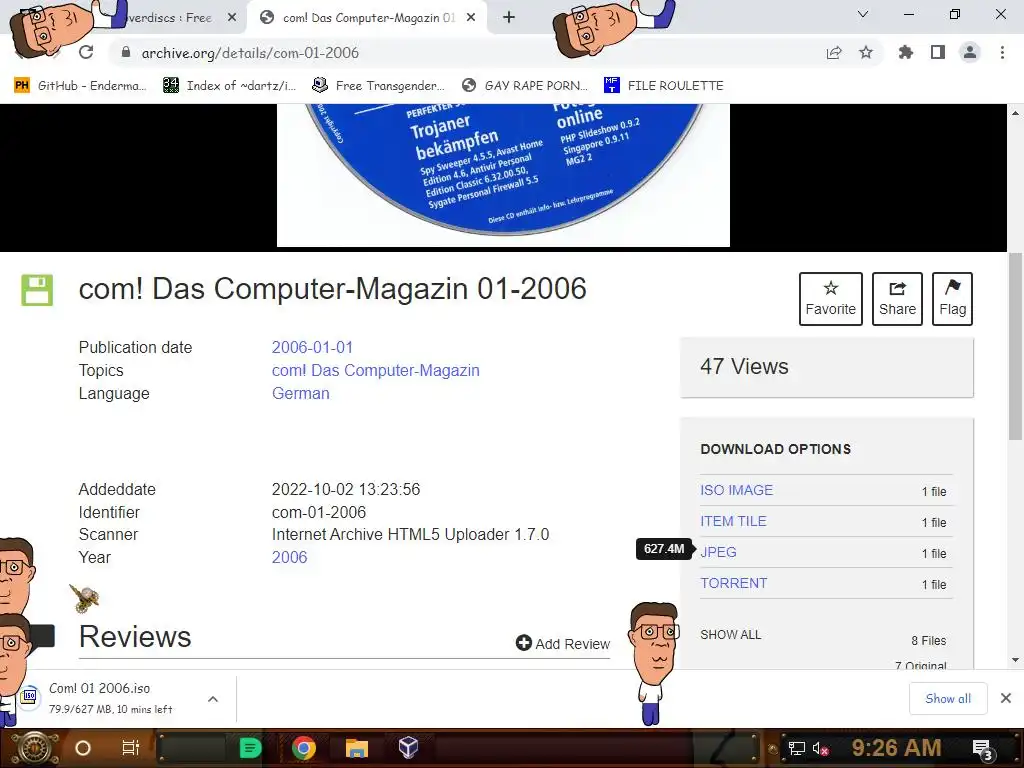
Task: Close the com! Das Computer-Magazin tab
Action: tap(471, 18)
